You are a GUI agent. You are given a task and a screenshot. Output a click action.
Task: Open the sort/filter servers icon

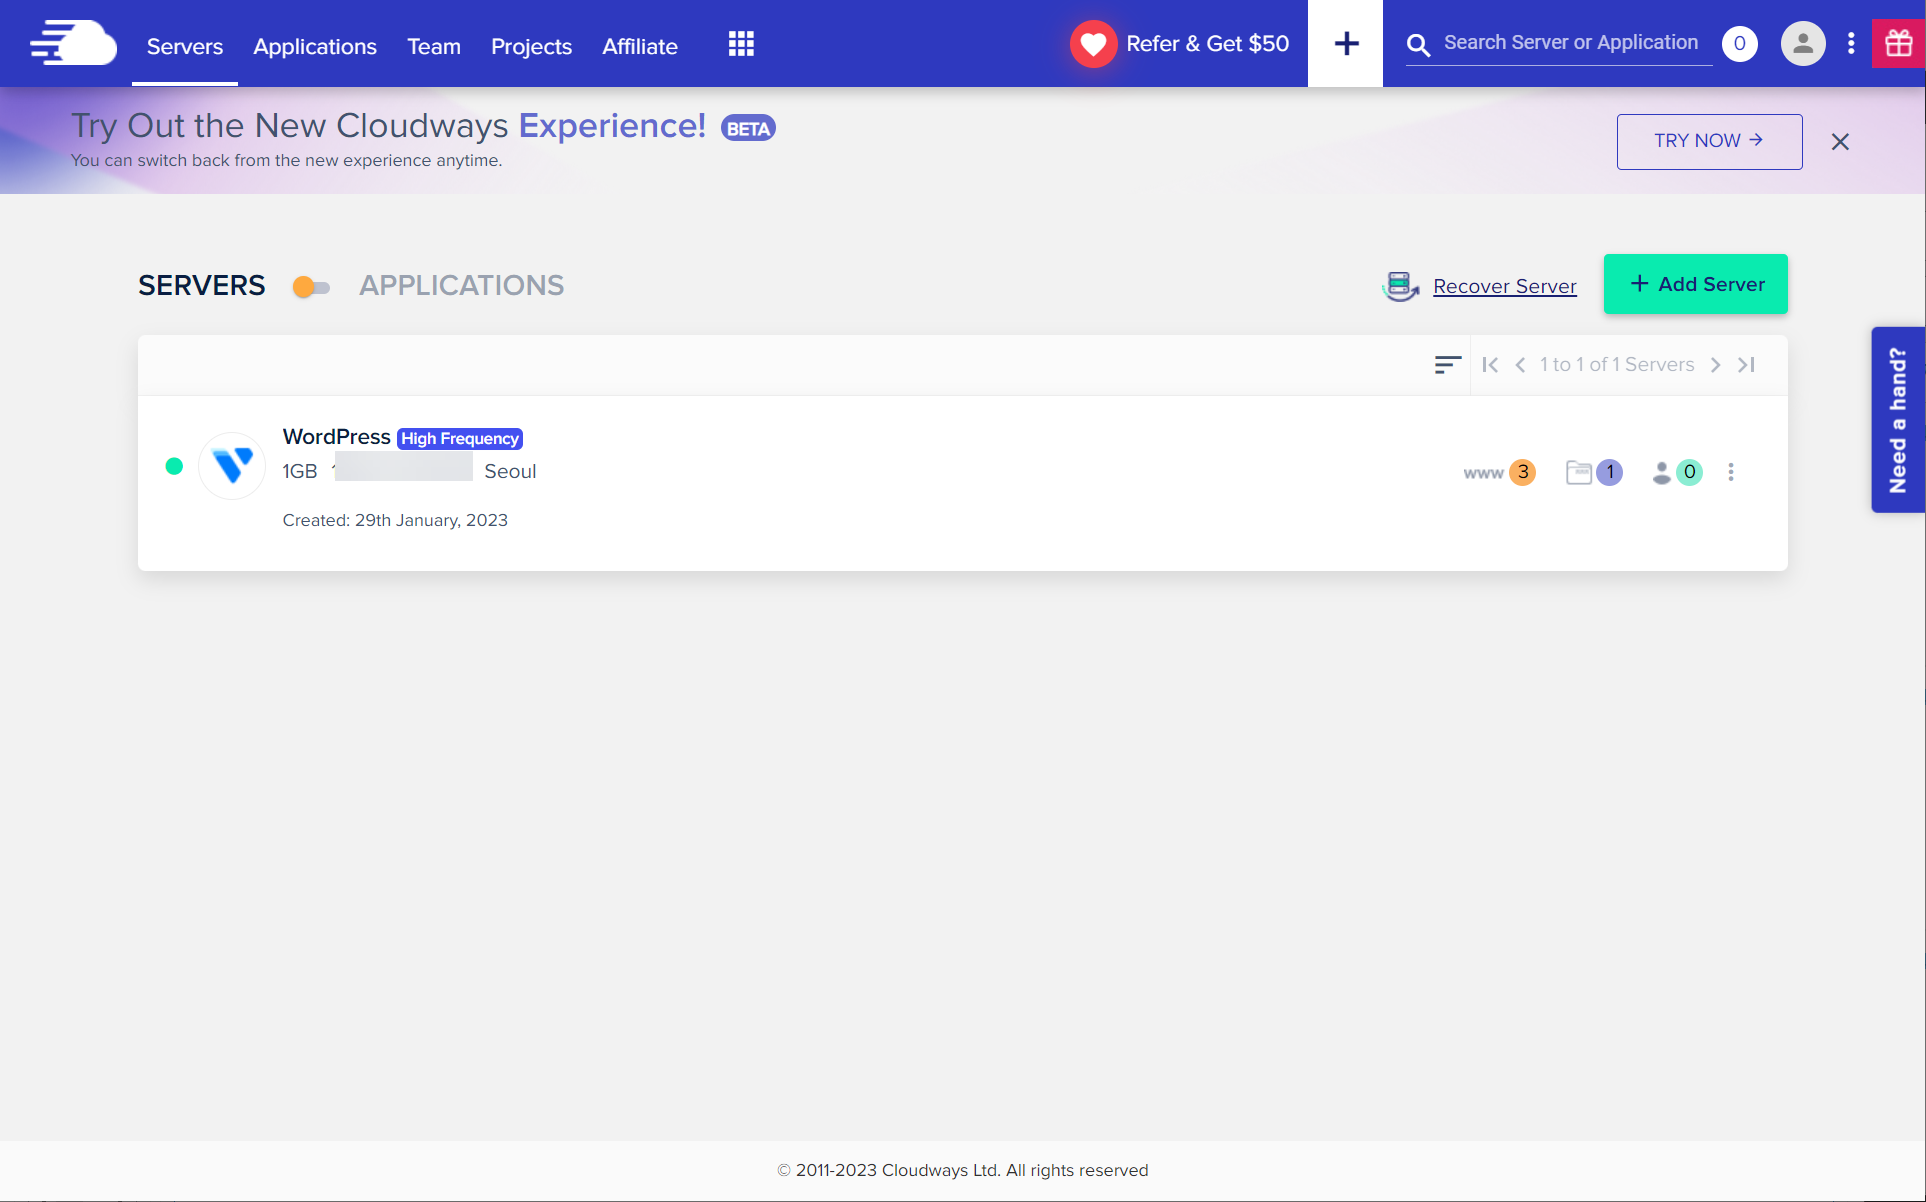pos(1447,365)
